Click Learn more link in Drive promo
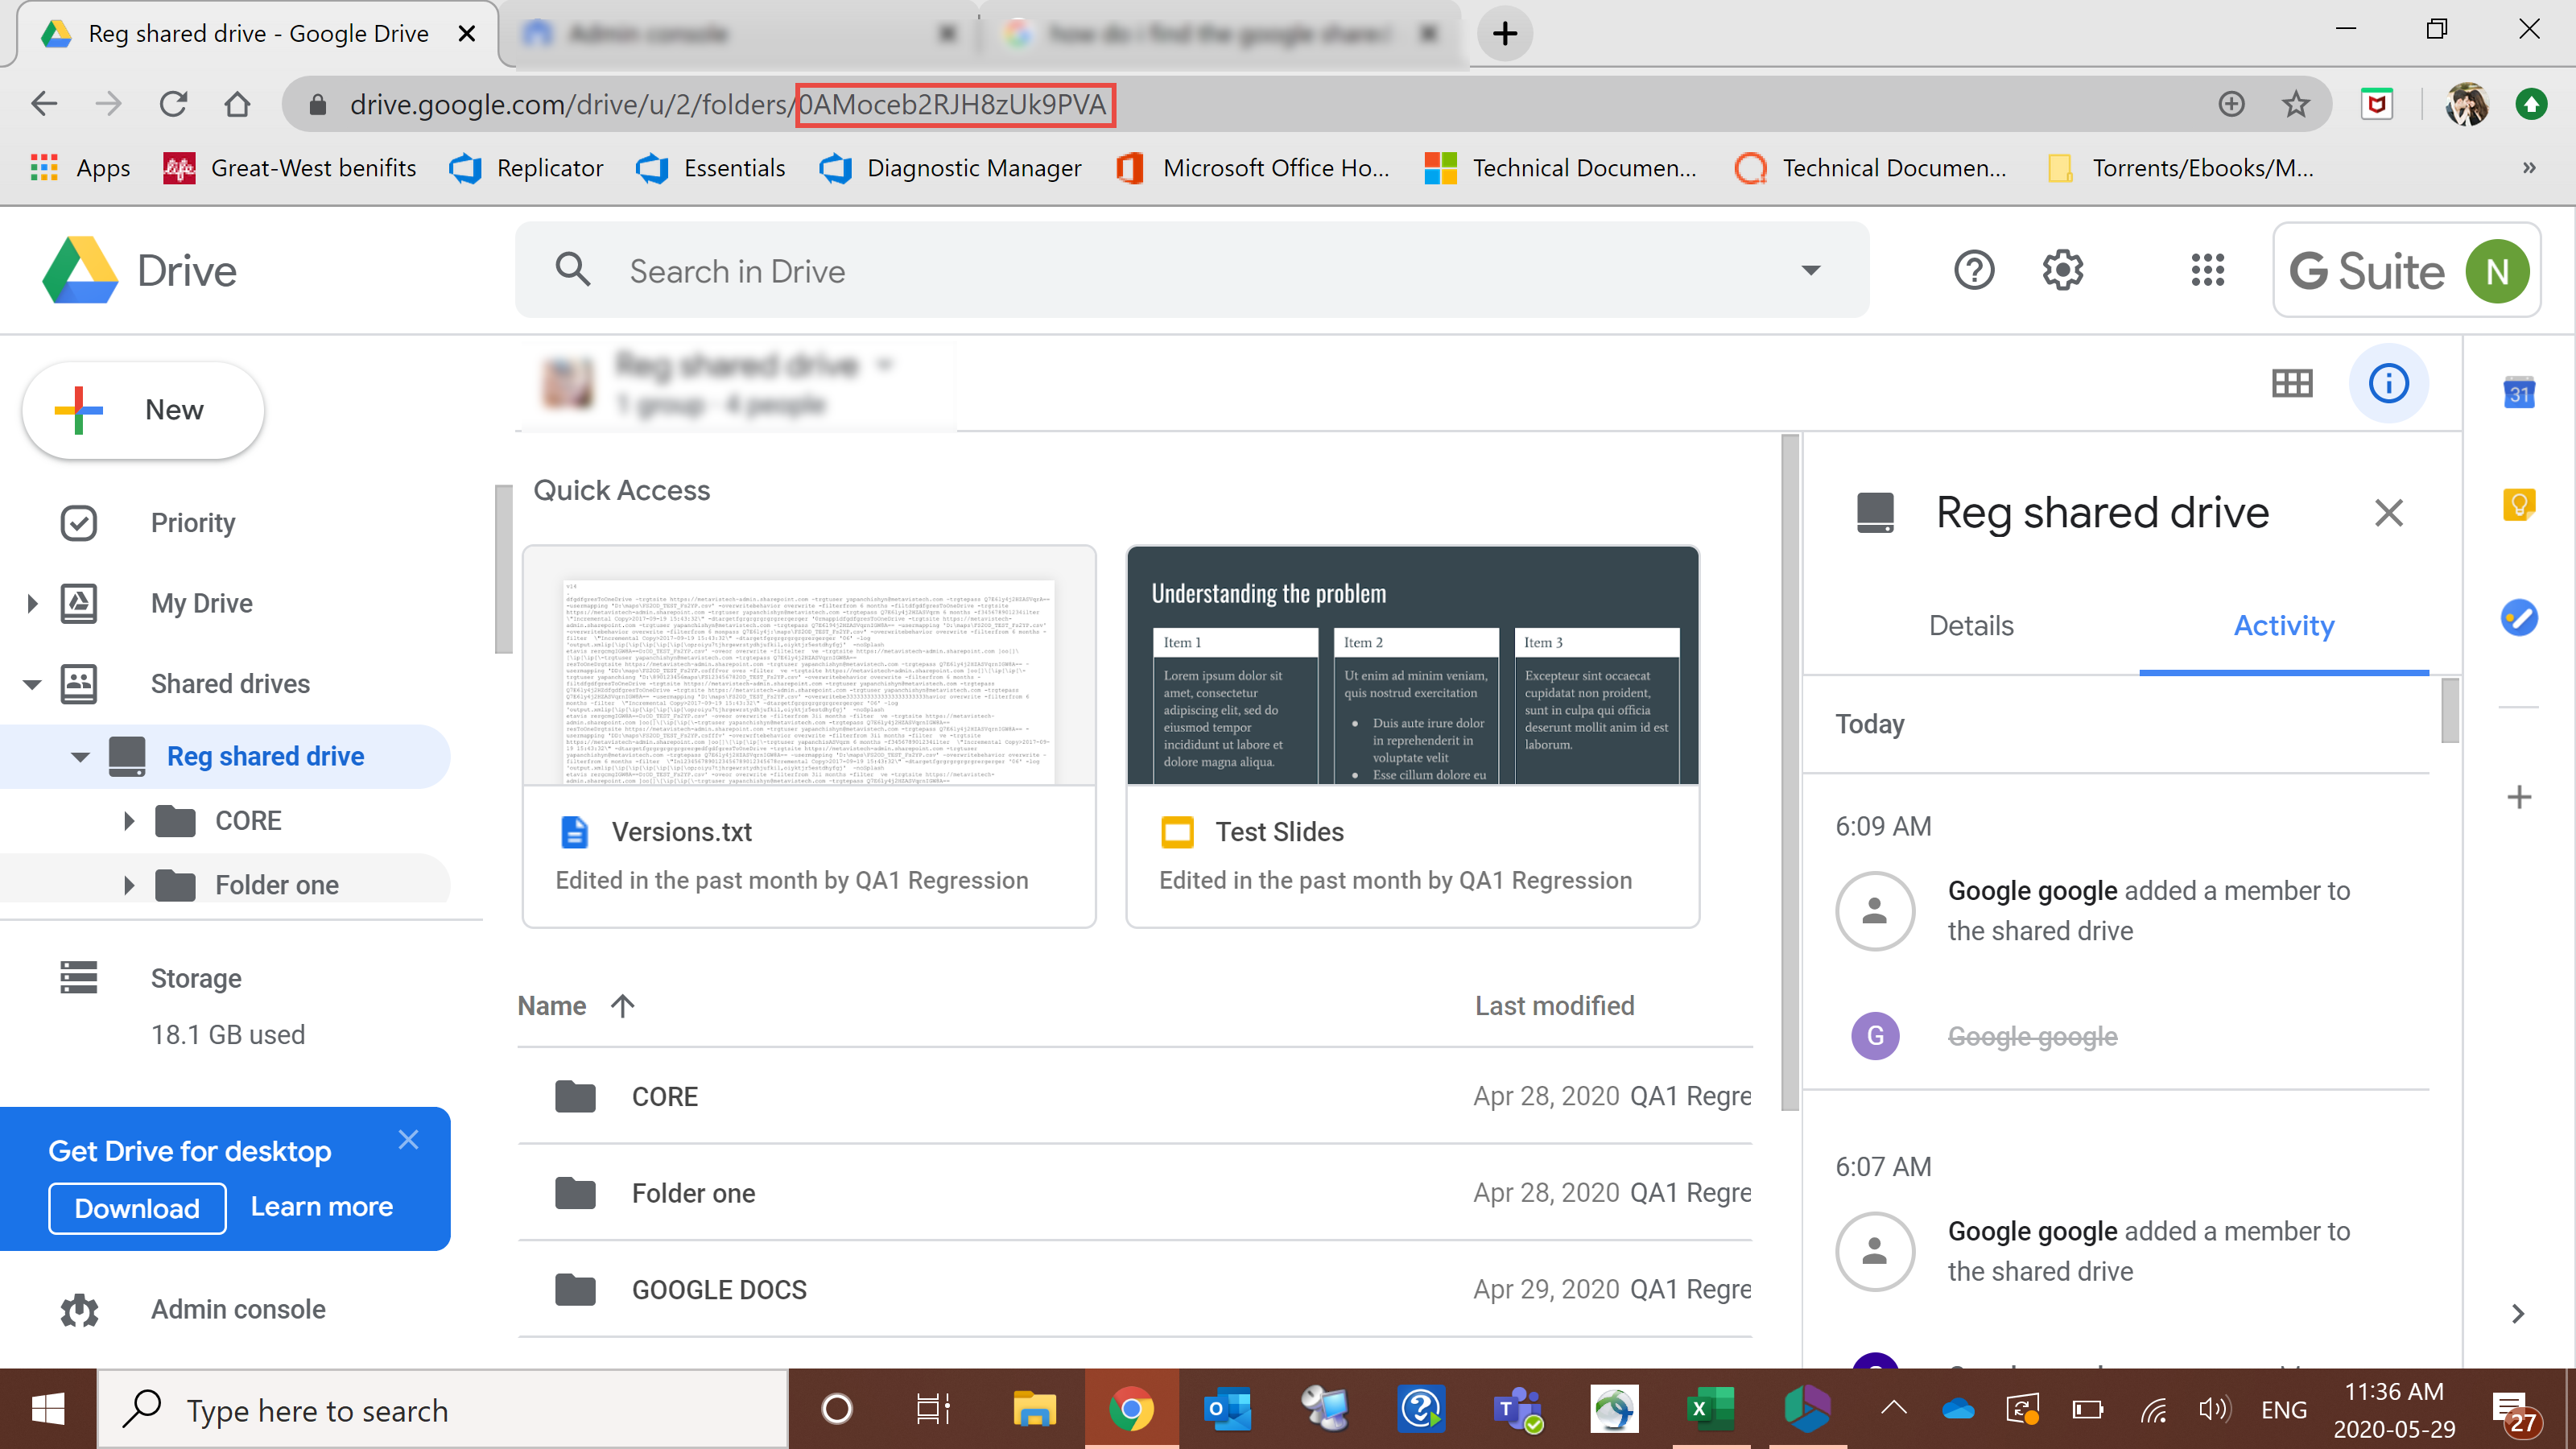 tap(320, 1208)
